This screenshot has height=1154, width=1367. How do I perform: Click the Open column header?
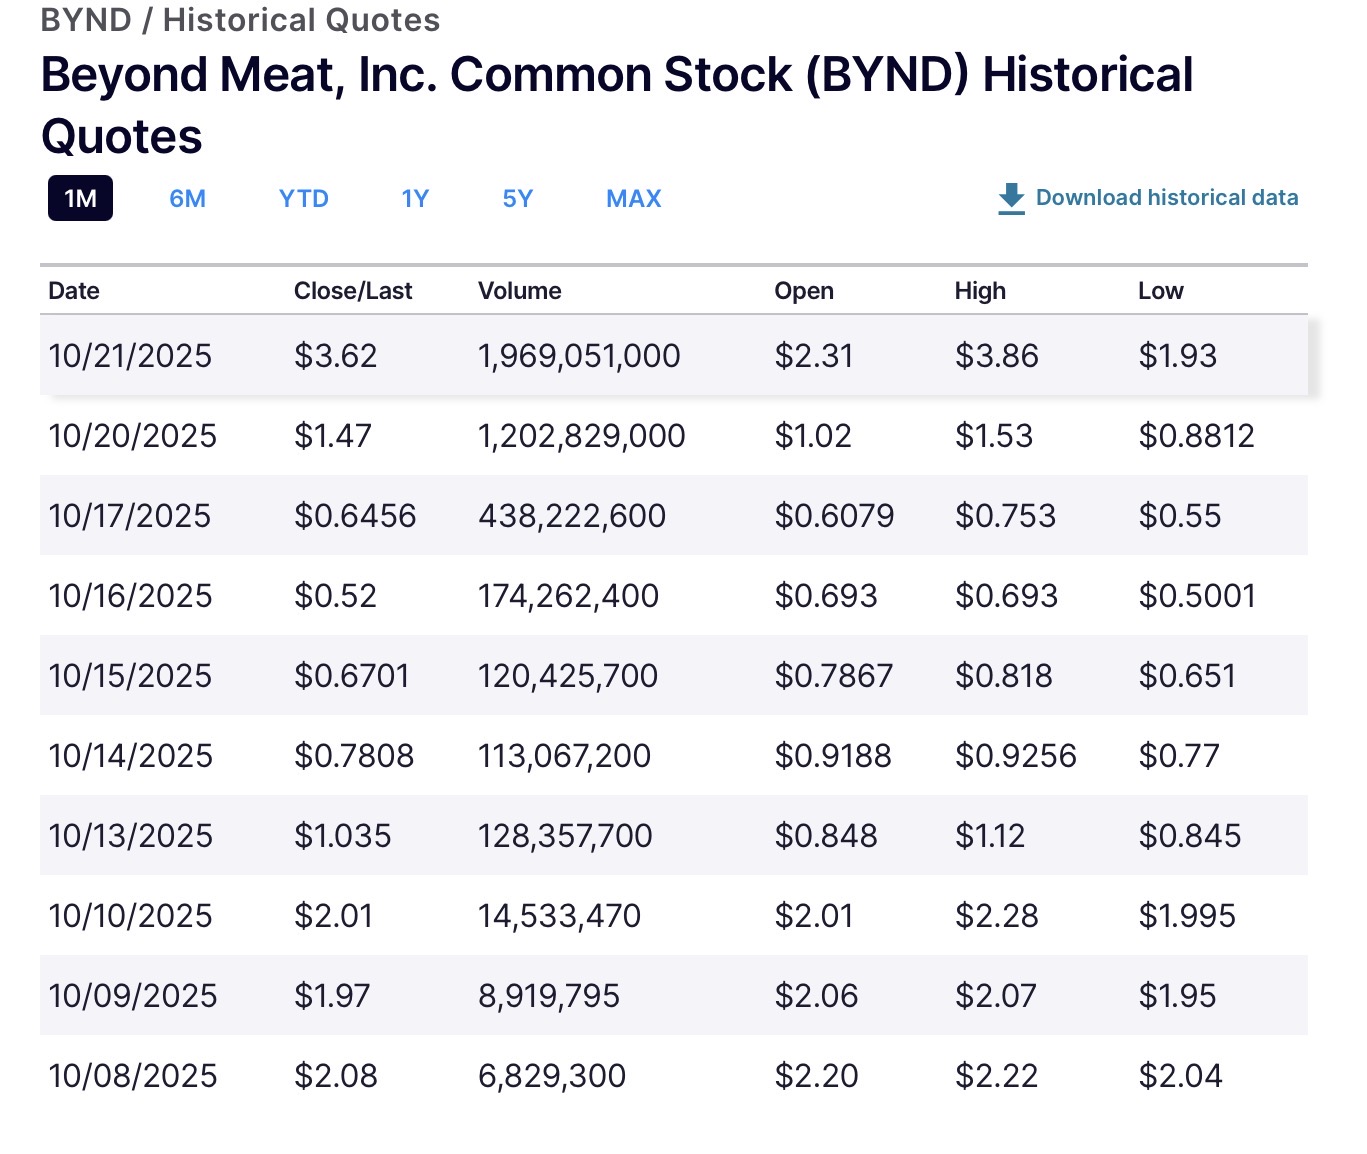click(x=803, y=291)
